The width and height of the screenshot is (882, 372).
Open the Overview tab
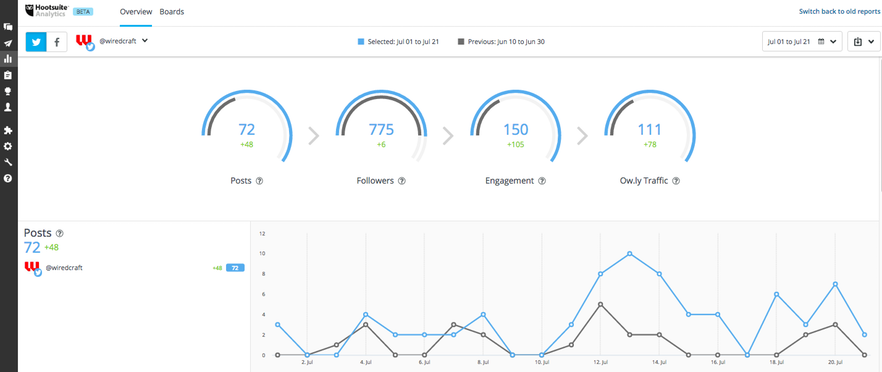[136, 11]
